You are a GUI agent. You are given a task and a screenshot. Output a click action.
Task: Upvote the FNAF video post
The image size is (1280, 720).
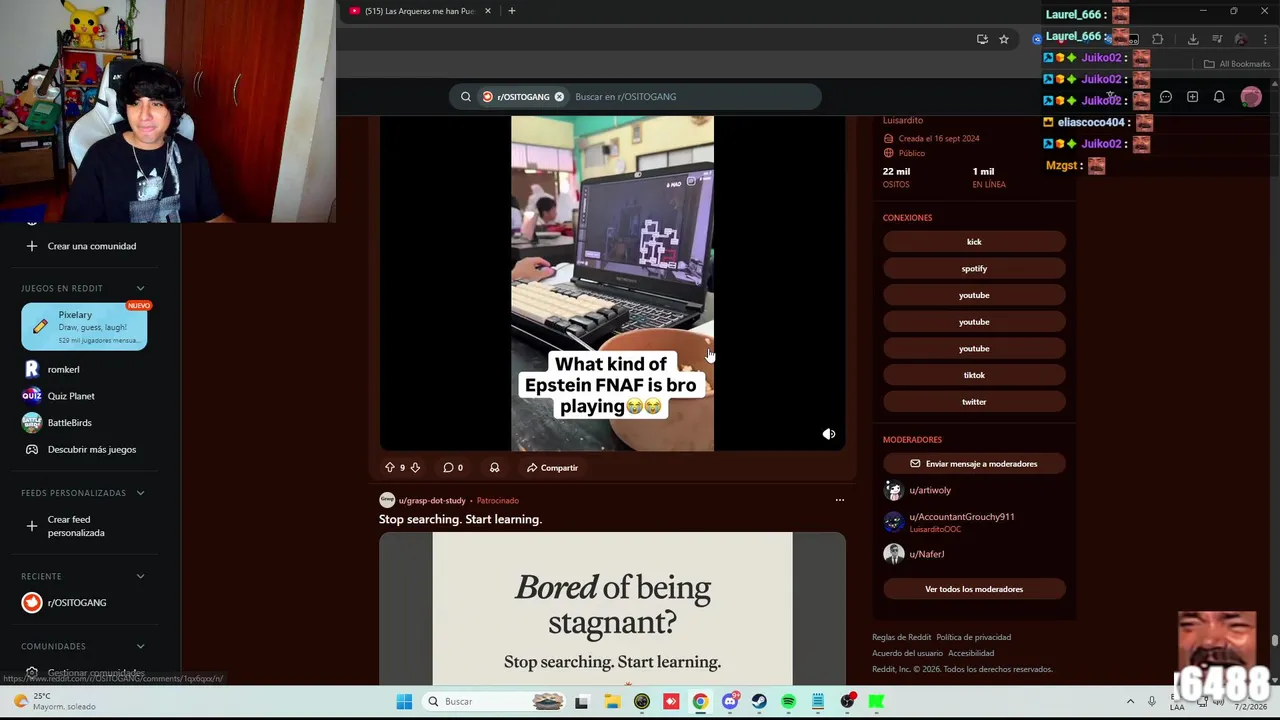[x=389, y=467]
